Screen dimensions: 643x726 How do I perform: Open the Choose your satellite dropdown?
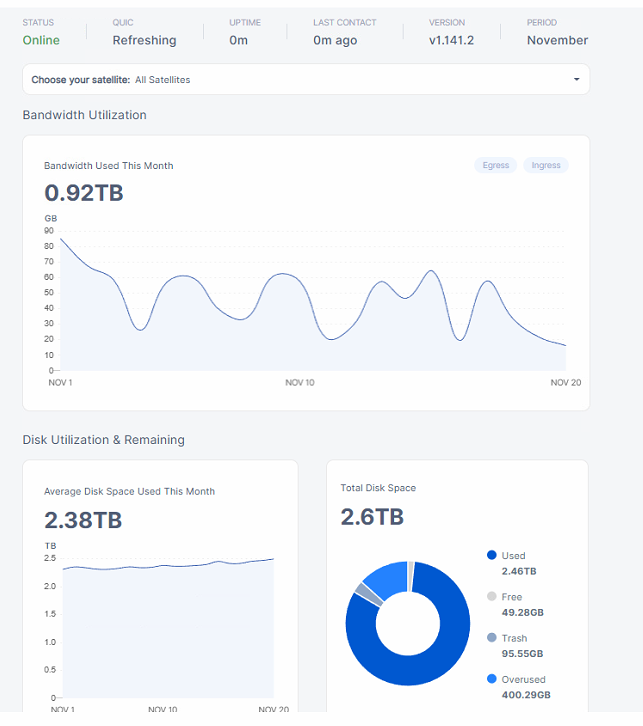click(306, 79)
